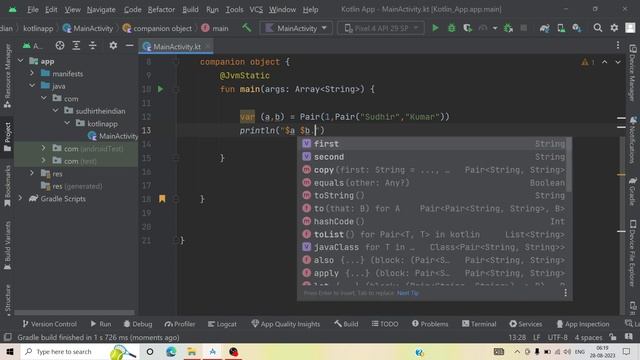Open IDE settings gear in top toolbar
This screenshot has height=360, width=640.
(614, 28)
